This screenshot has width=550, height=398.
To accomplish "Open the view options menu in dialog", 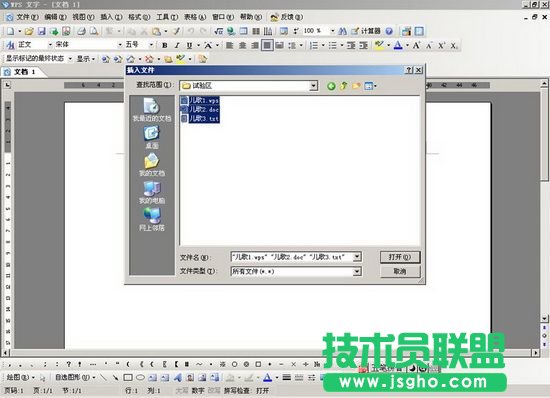I will (x=370, y=86).
